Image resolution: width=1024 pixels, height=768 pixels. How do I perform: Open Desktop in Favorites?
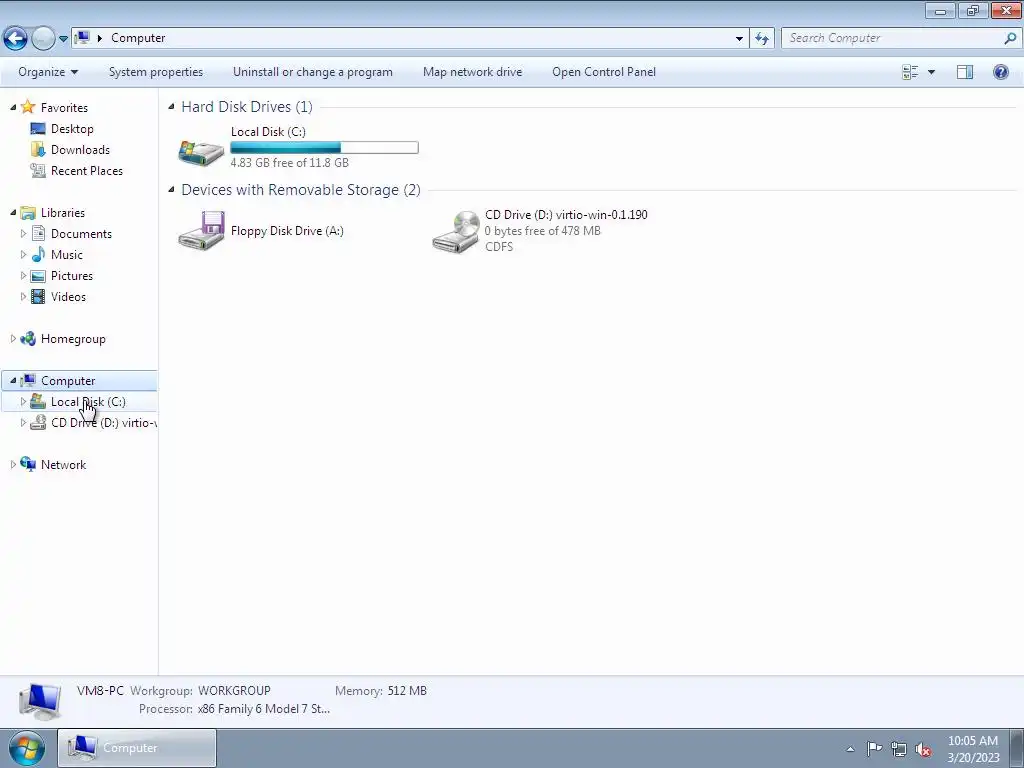click(x=72, y=129)
